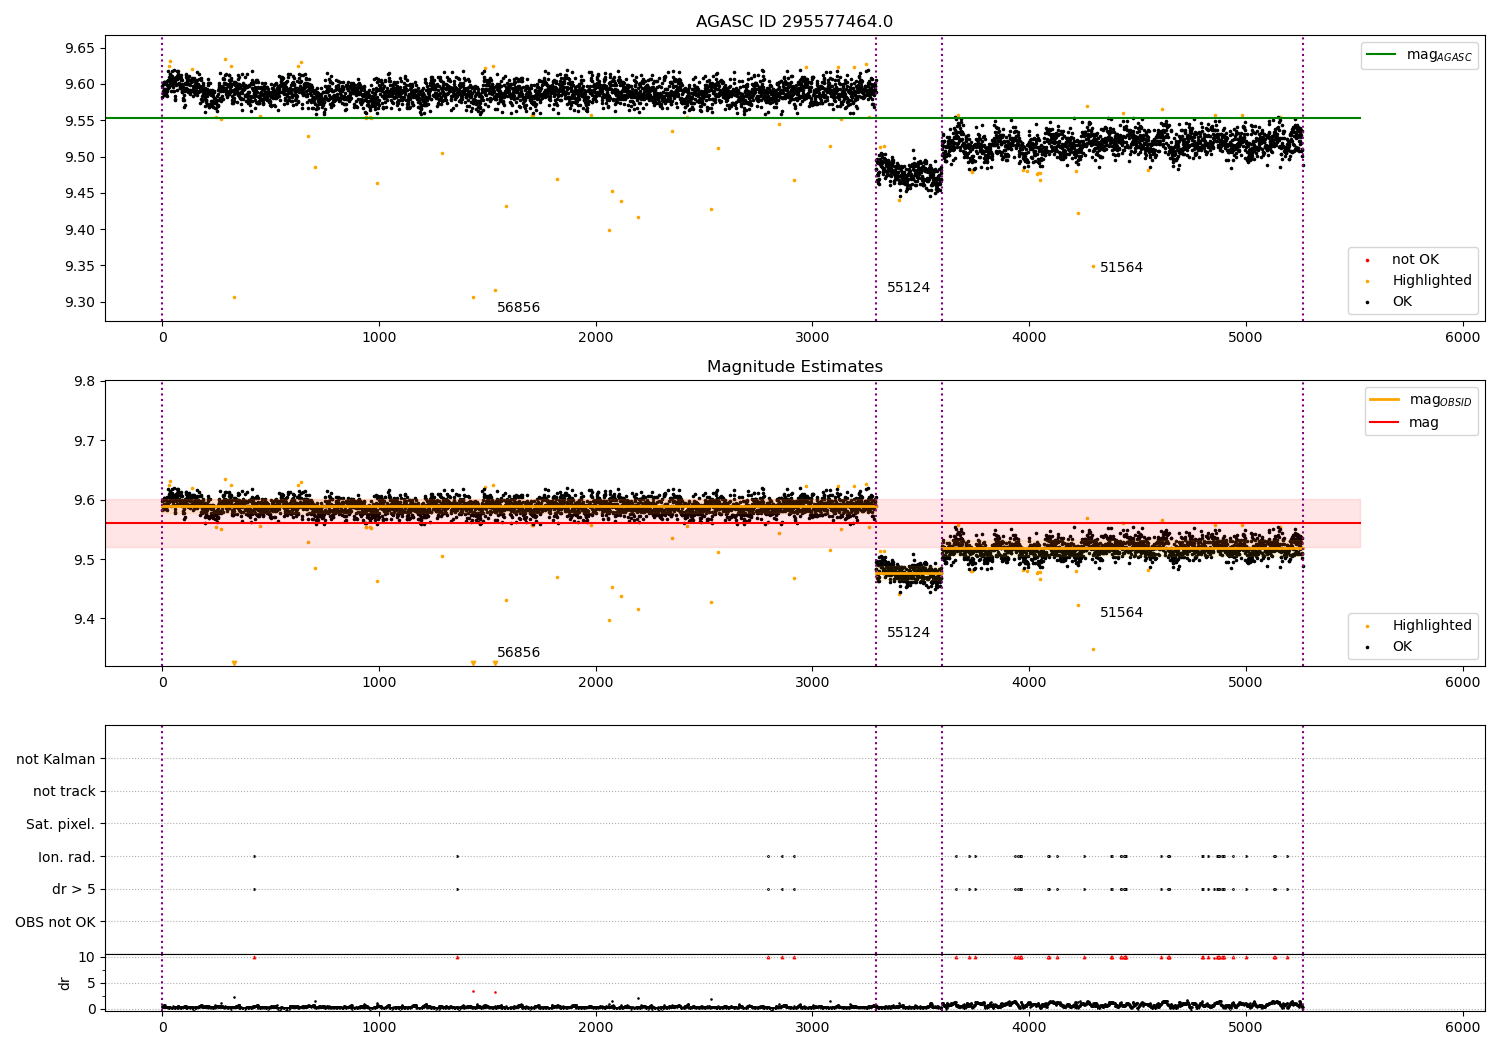Click the 'not track' row label

click(64, 791)
